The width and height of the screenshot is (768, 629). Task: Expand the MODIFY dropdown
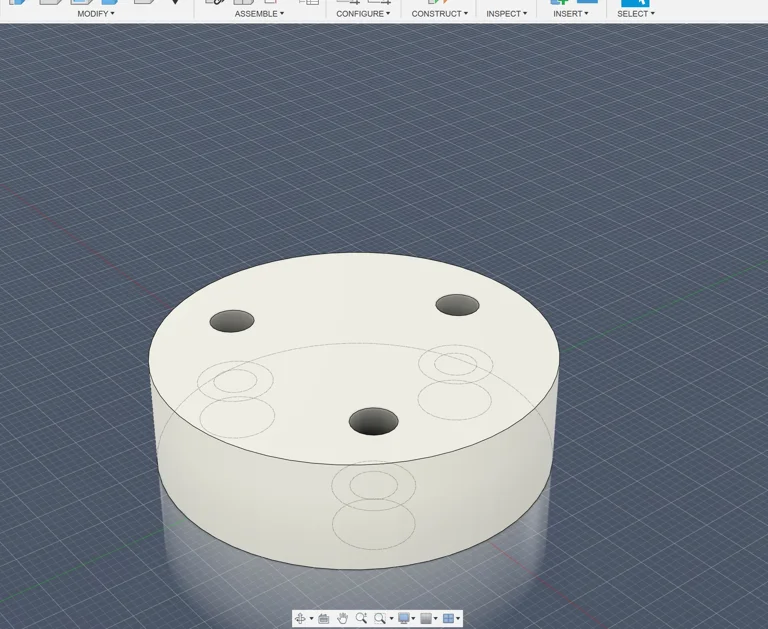click(x=96, y=14)
